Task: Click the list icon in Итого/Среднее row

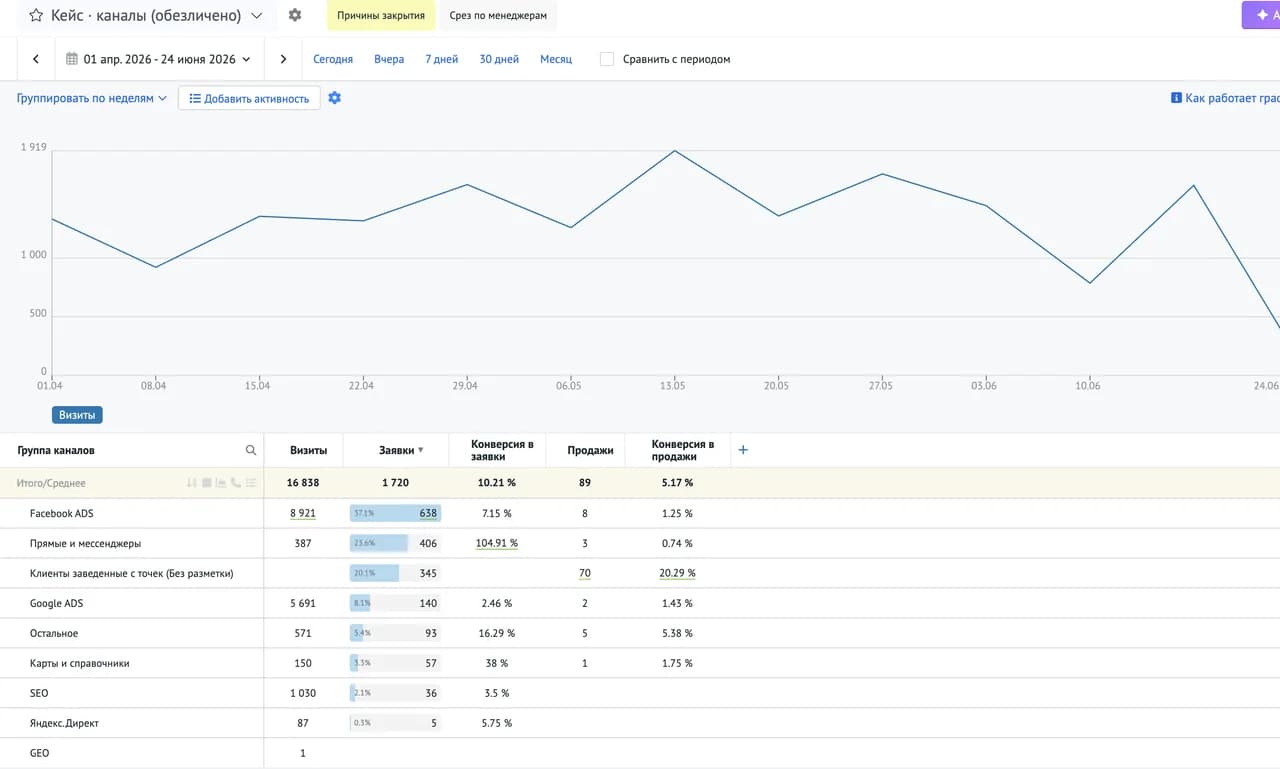Action: pyautogui.click(x=251, y=483)
